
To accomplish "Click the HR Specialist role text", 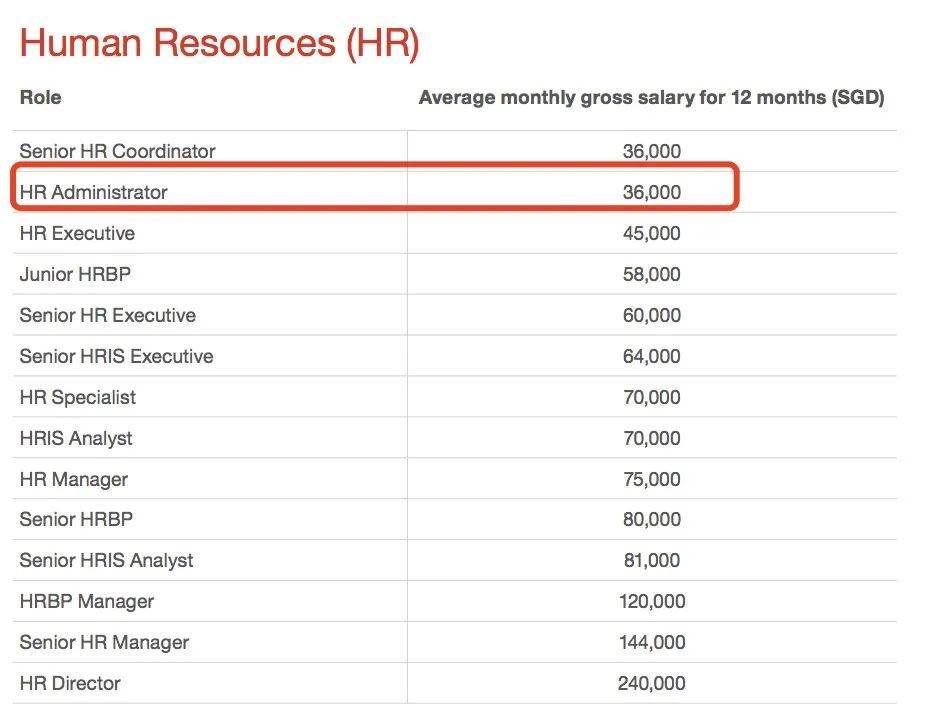I will (x=78, y=397).
